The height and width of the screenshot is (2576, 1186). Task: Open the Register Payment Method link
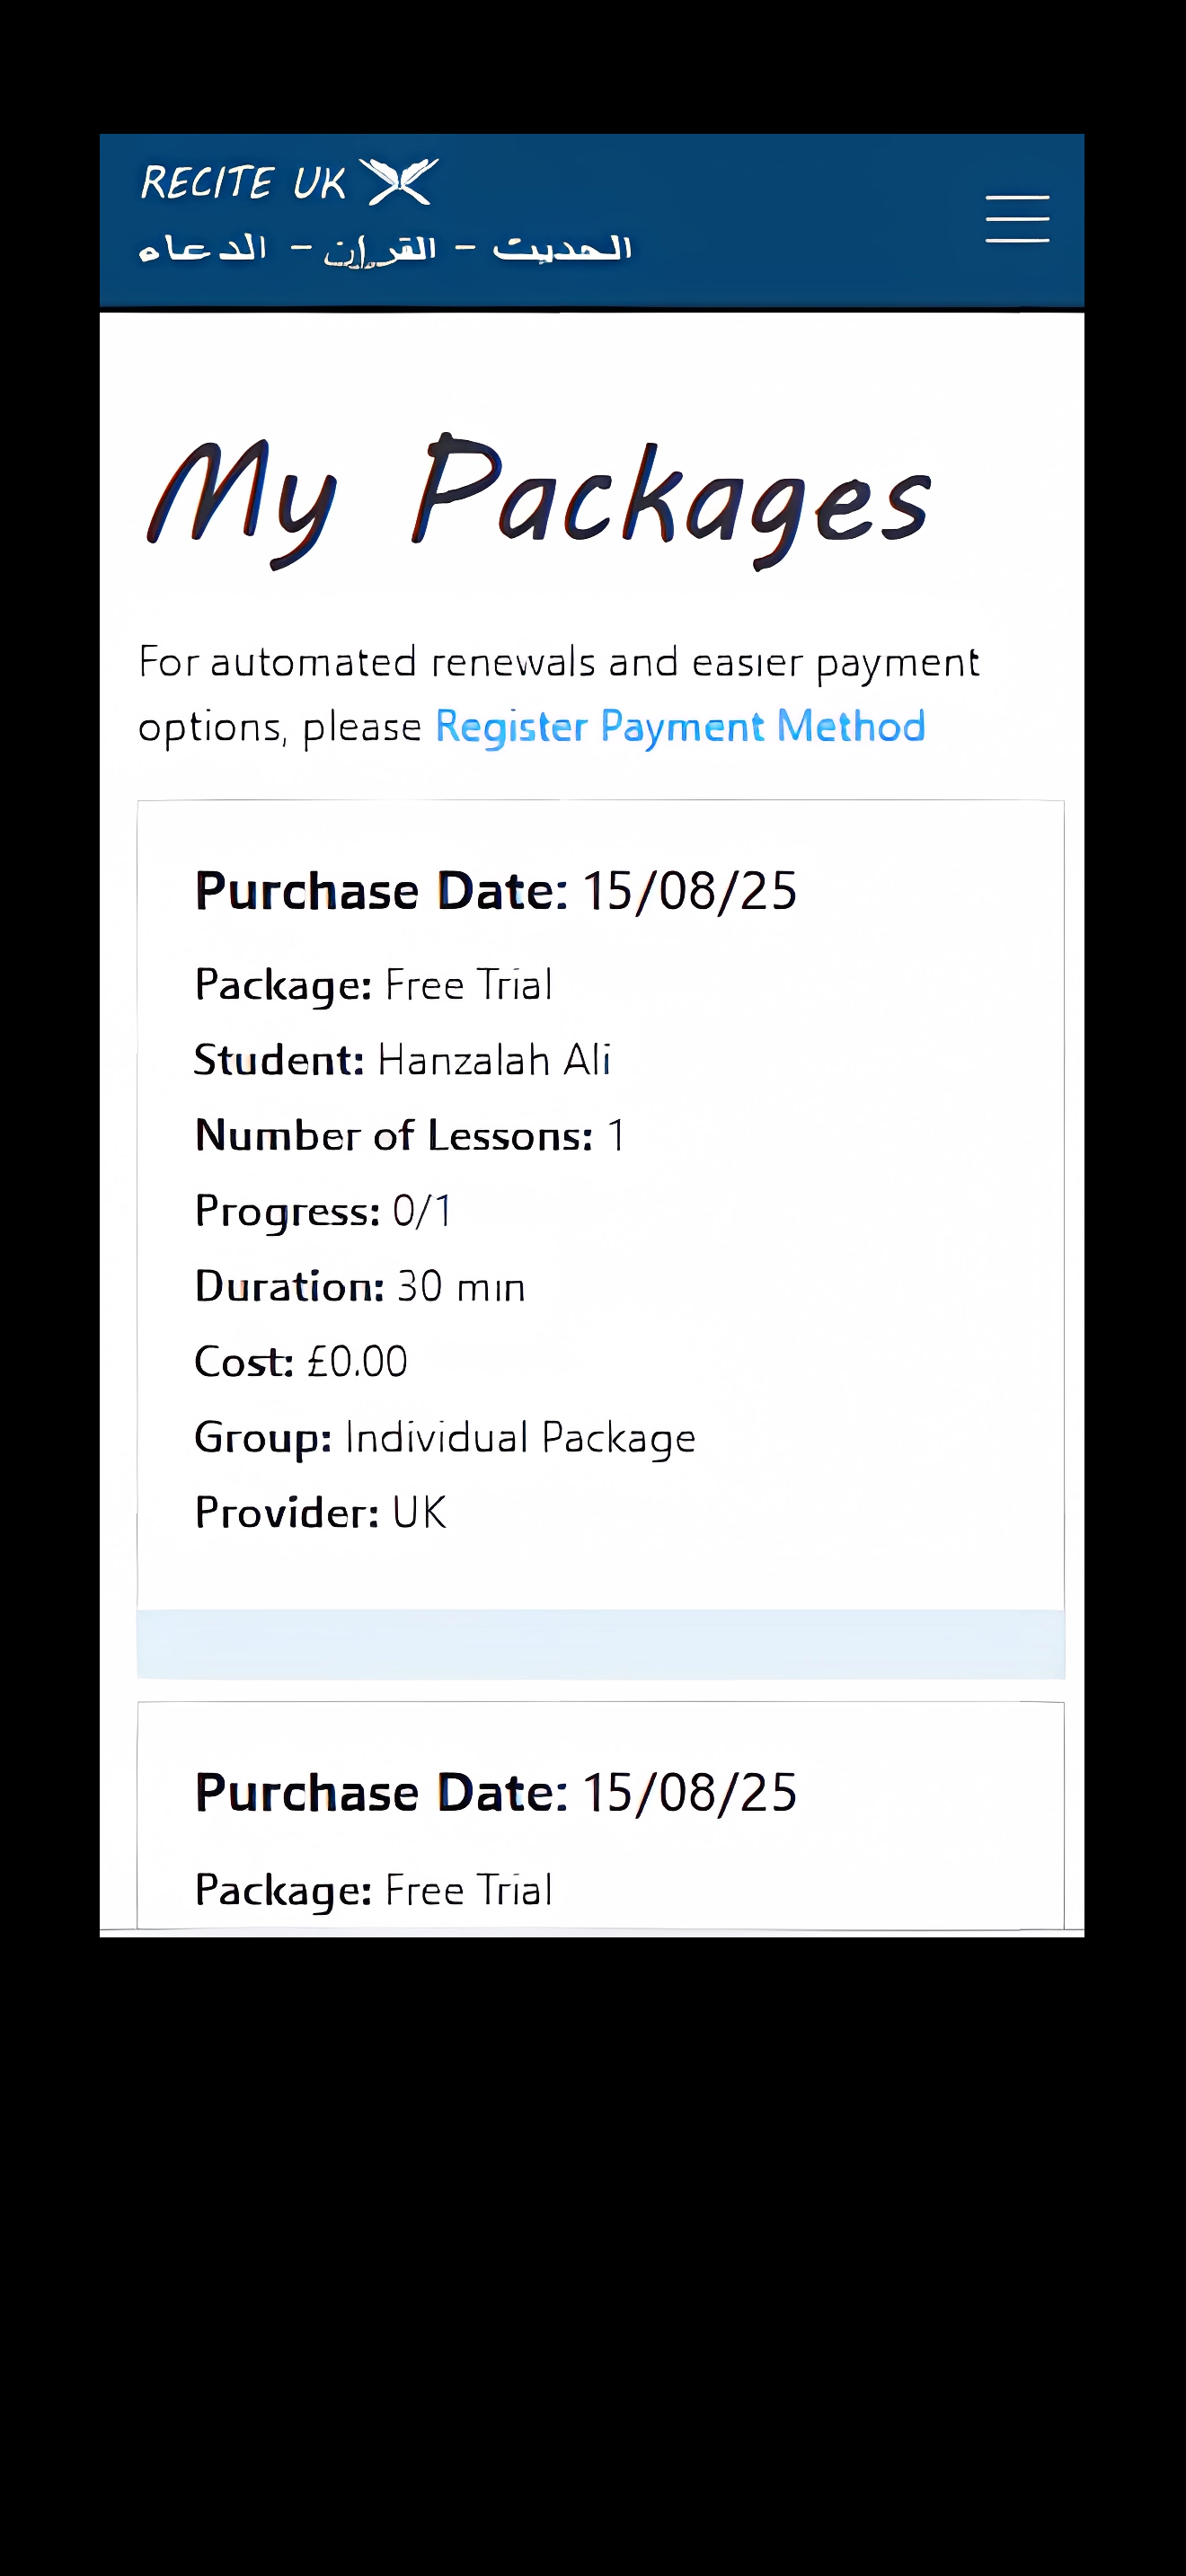680,727
